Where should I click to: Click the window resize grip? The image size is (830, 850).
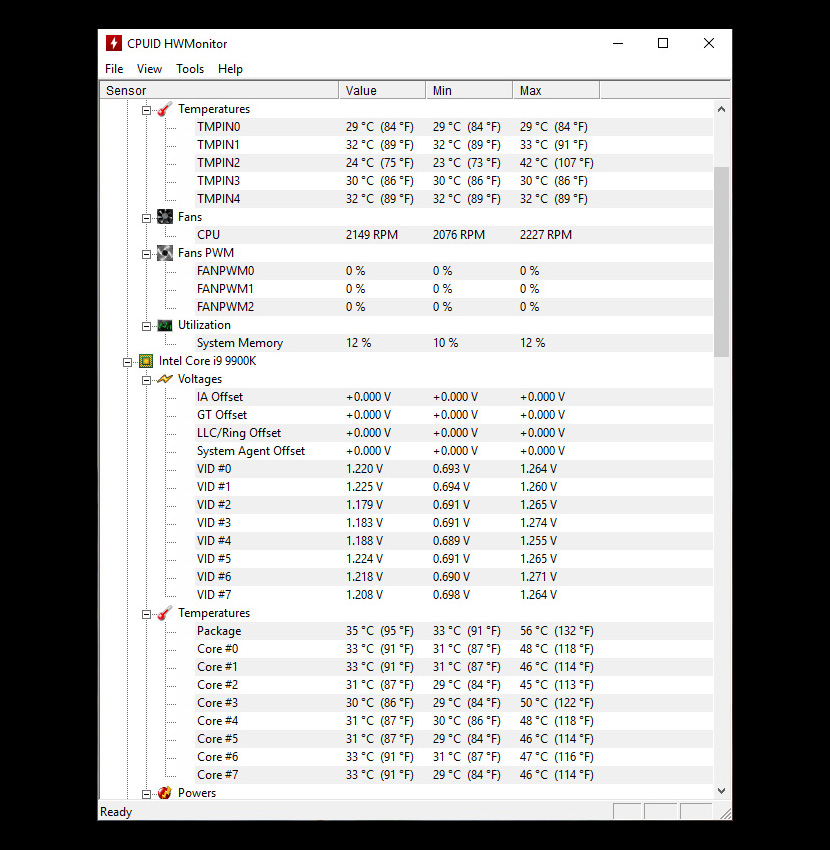coord(725,813)
